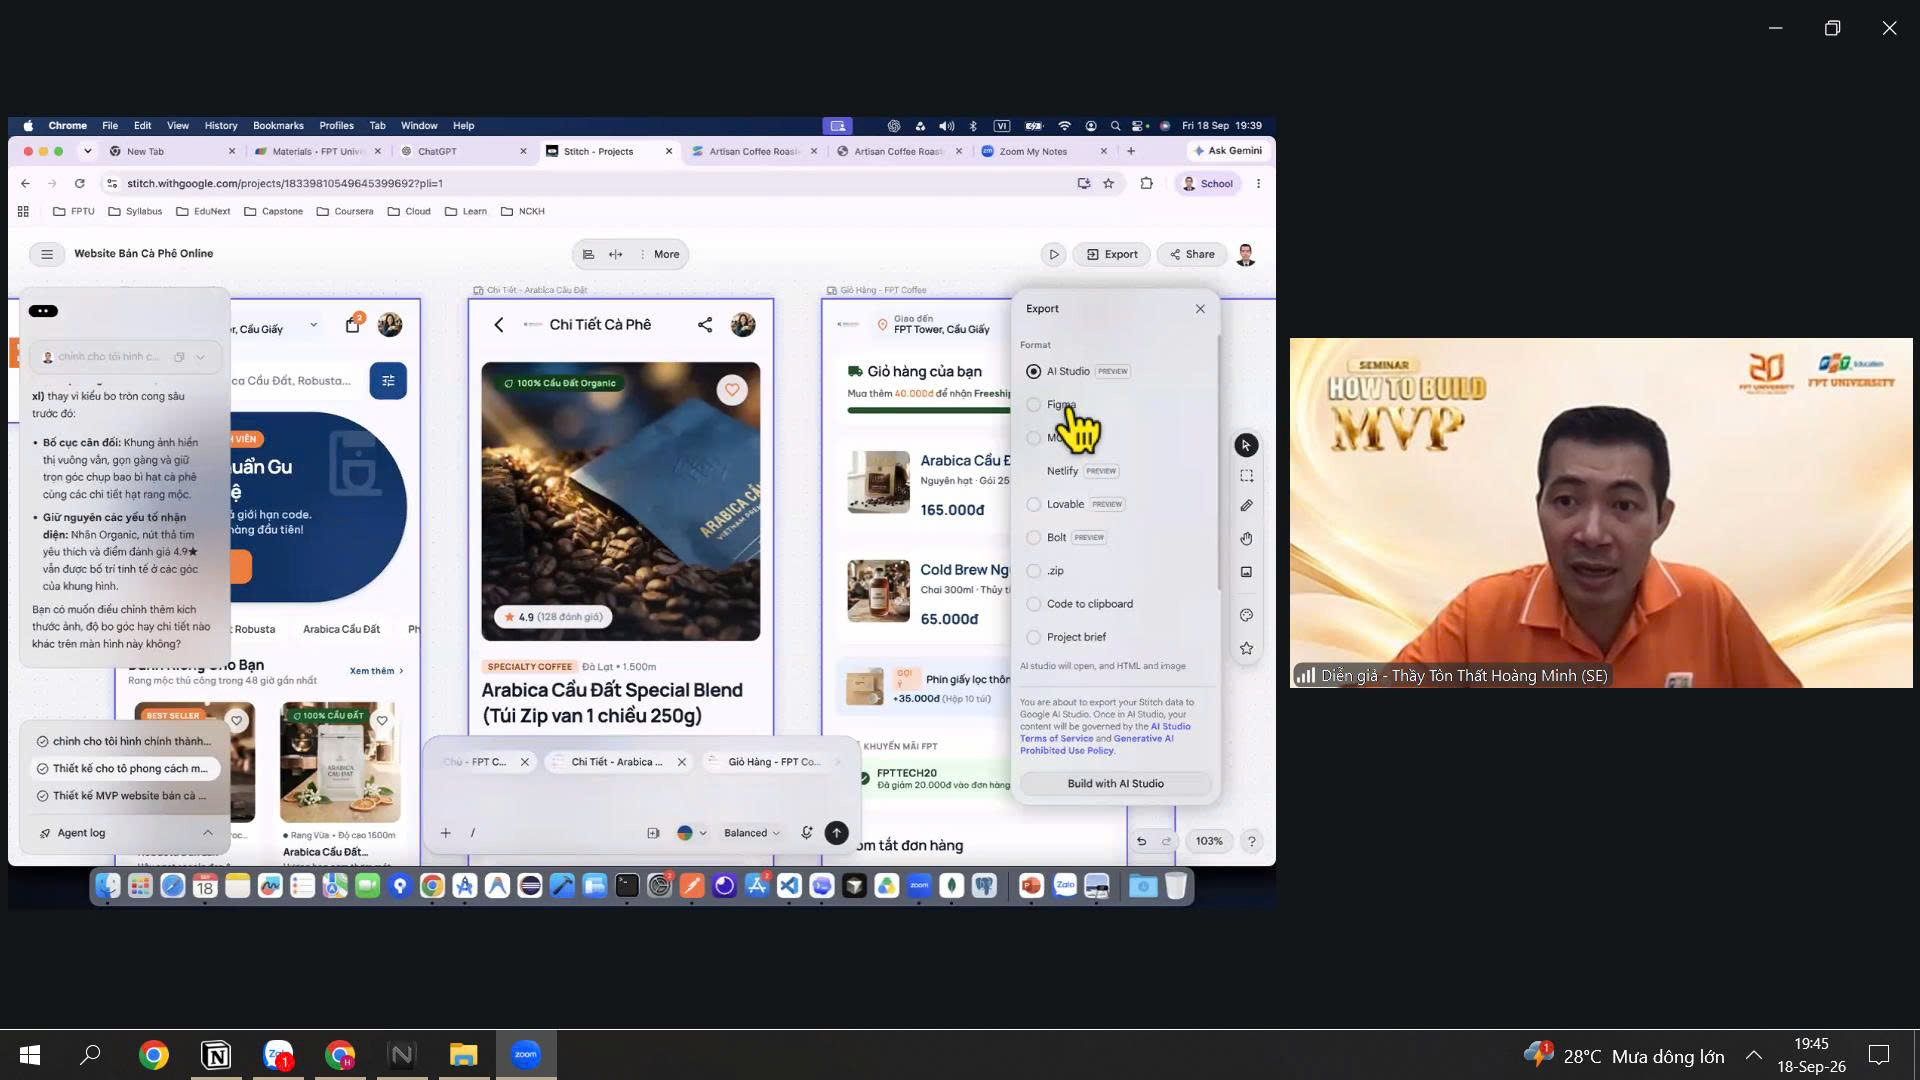Click the Export button in Stitch header
Viewport: 1920px width, 1080px height.
click(x=1112, y=254)
